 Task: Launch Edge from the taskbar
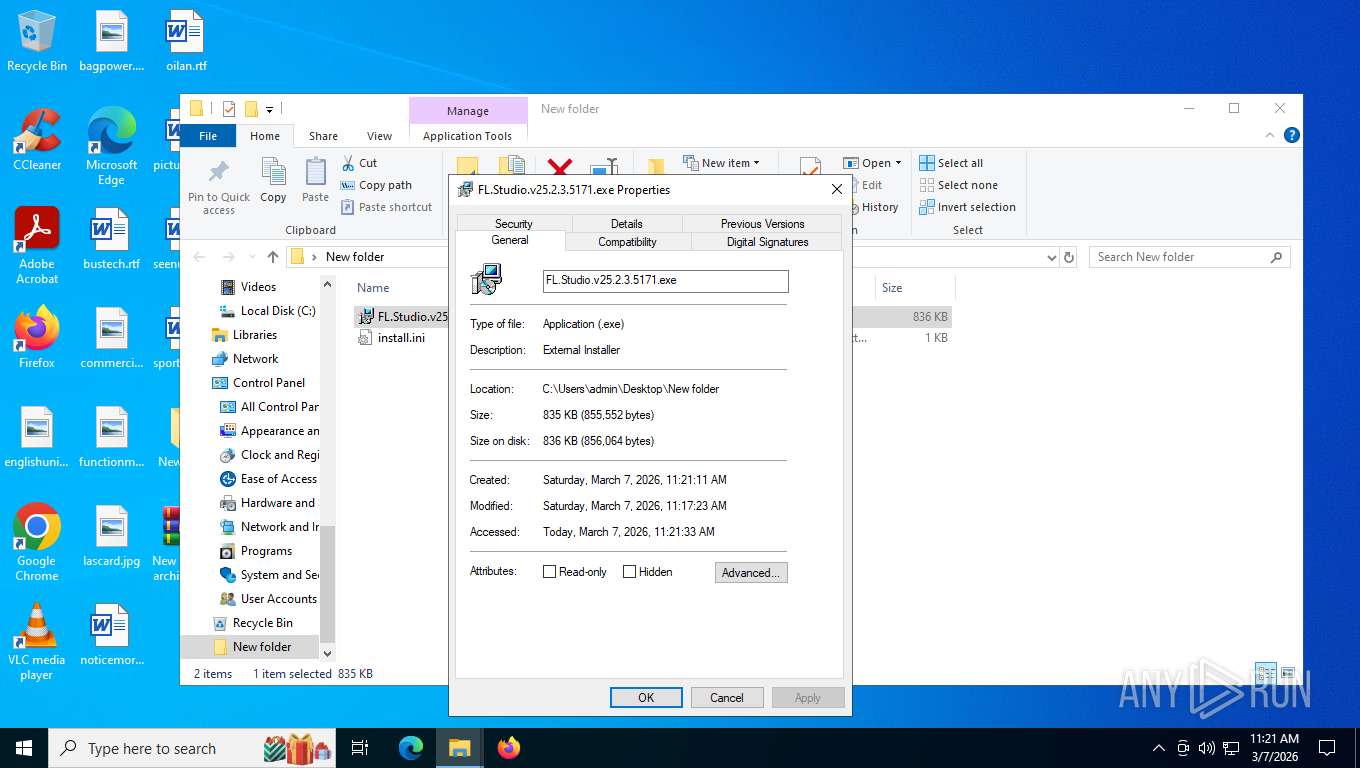pyautogui.click(x=411, y=748)
